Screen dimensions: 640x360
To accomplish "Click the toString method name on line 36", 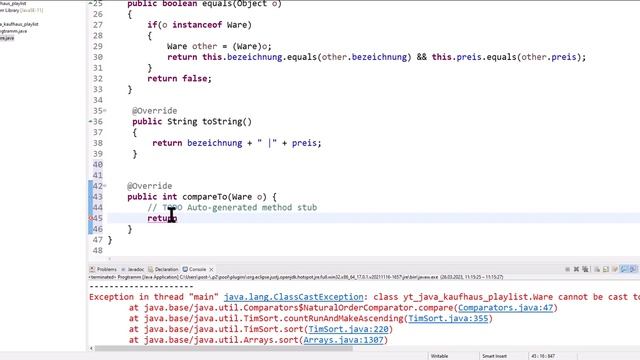I will click(222, 122).
